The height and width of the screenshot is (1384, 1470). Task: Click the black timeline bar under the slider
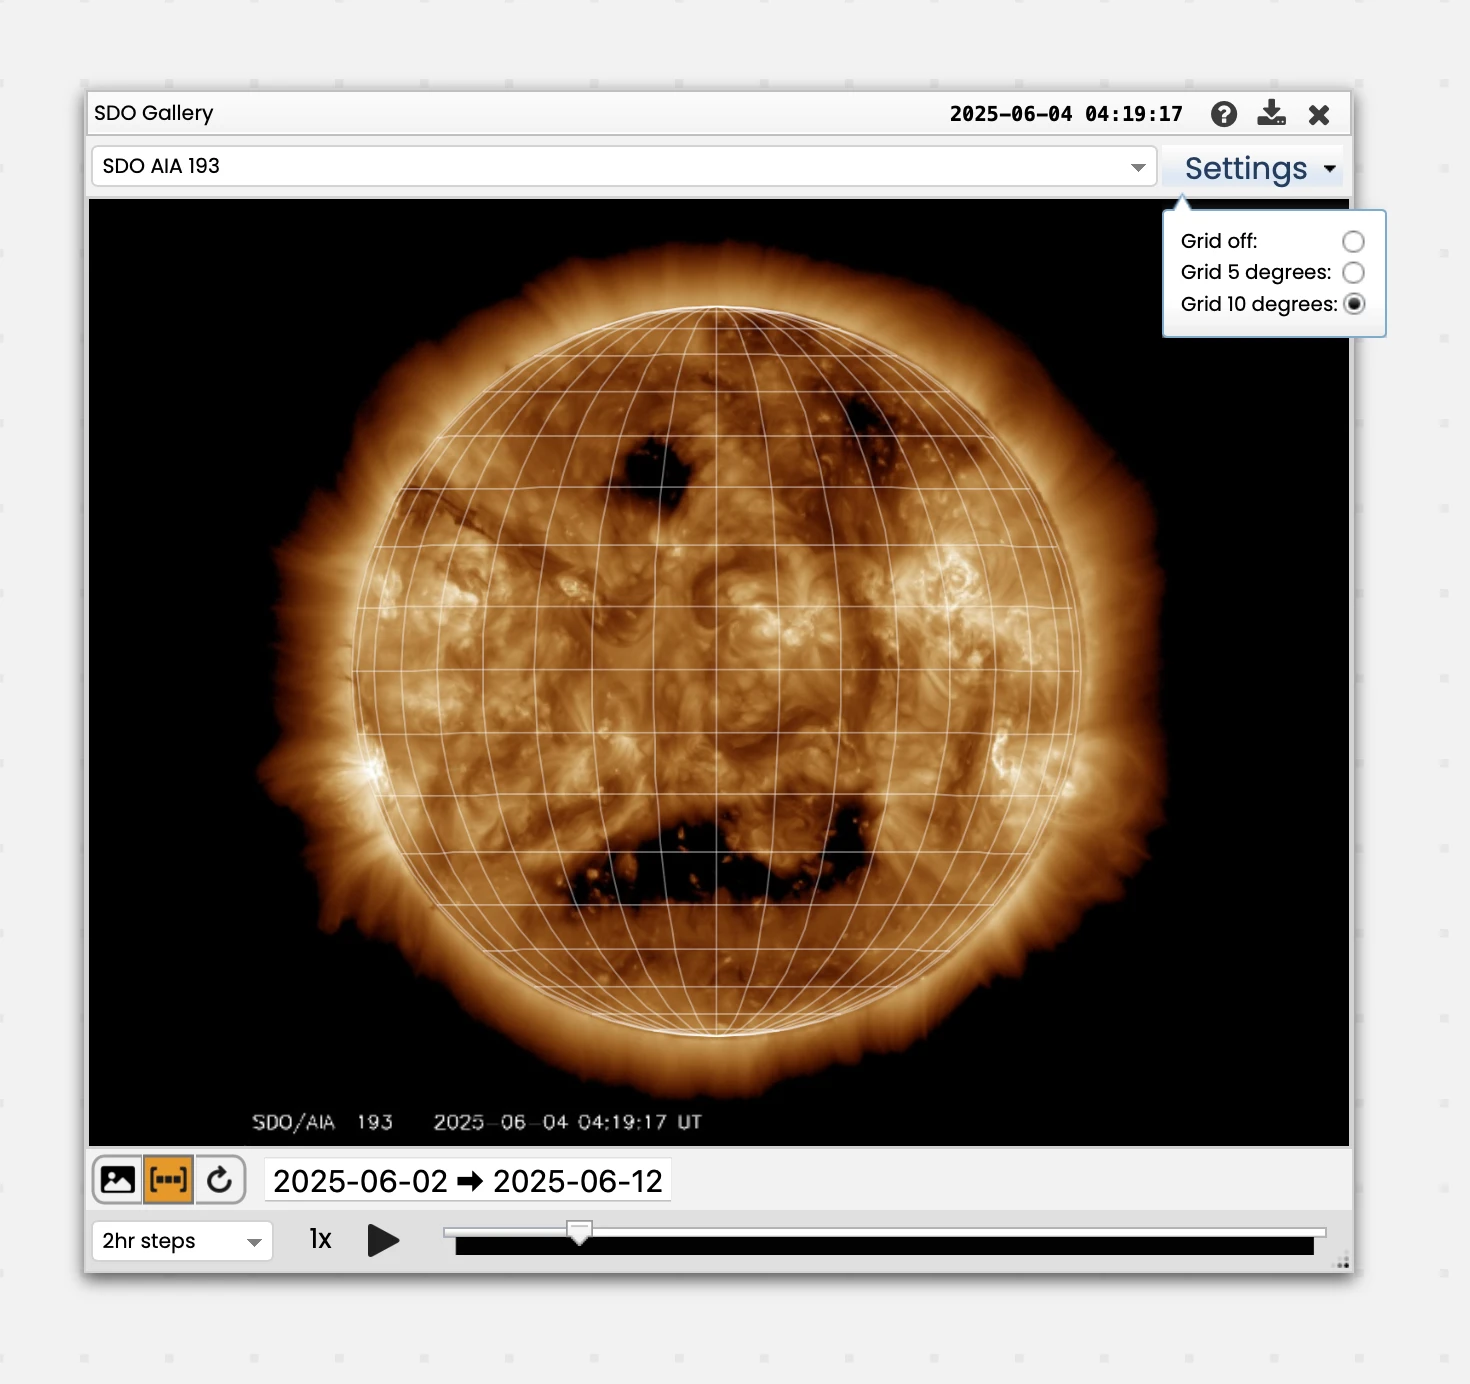pos(884,1246)
